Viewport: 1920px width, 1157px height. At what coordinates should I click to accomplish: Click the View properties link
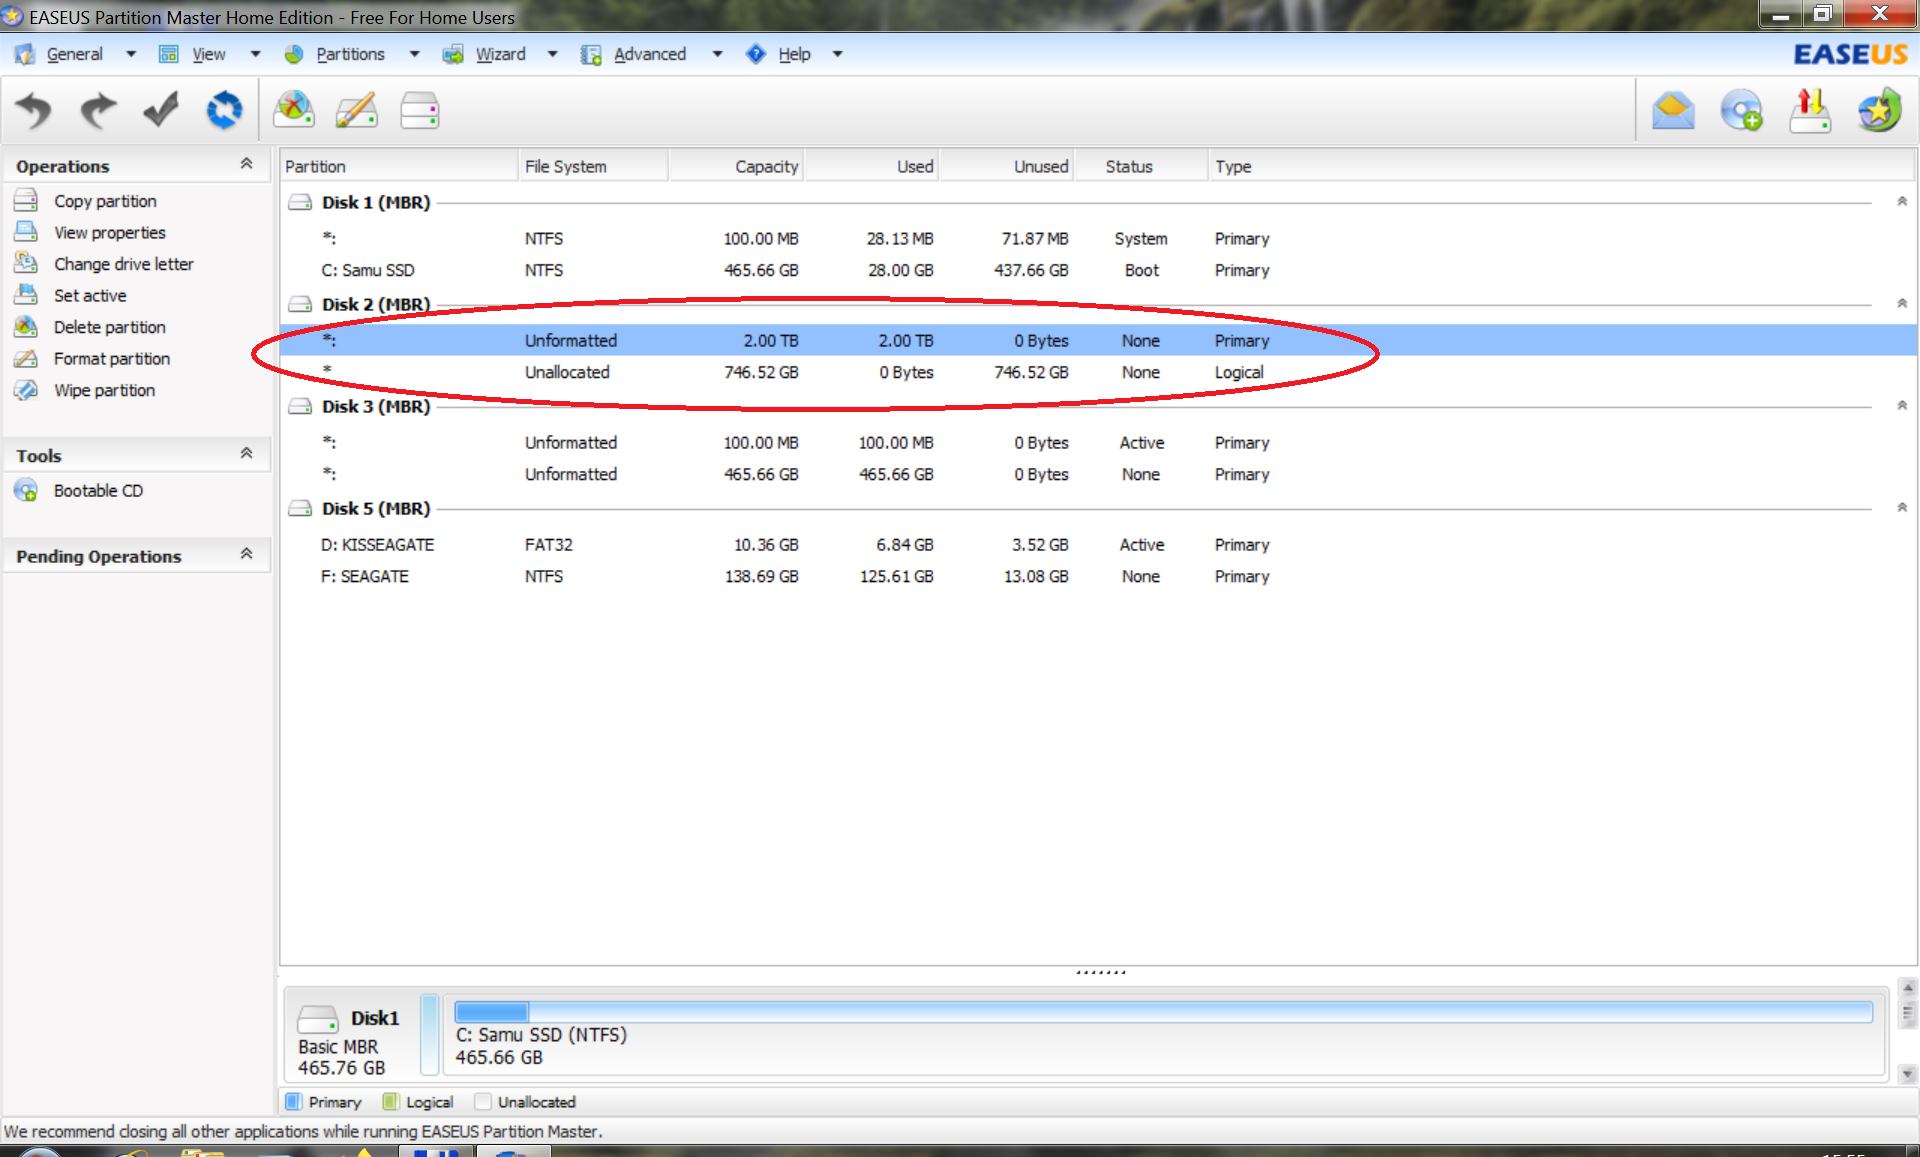point(110,233)
